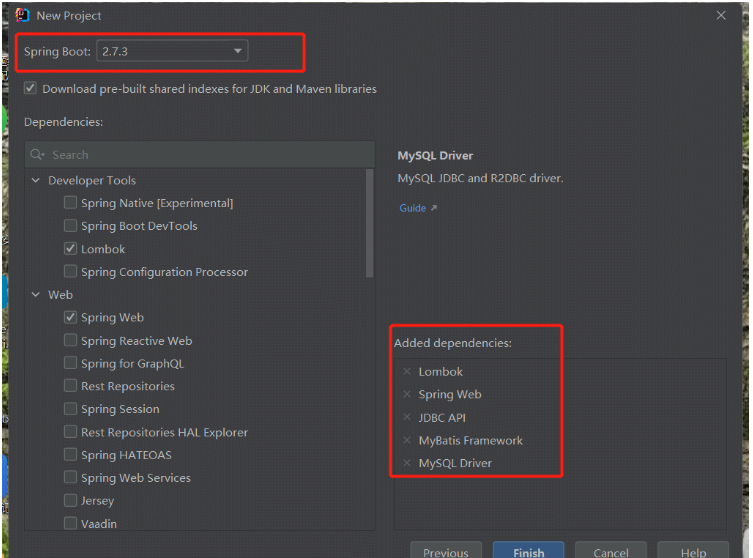The width and height of the screenshot is (753, 558).
Task: Click Finish to create the project
Action: (x=528, y=551)
